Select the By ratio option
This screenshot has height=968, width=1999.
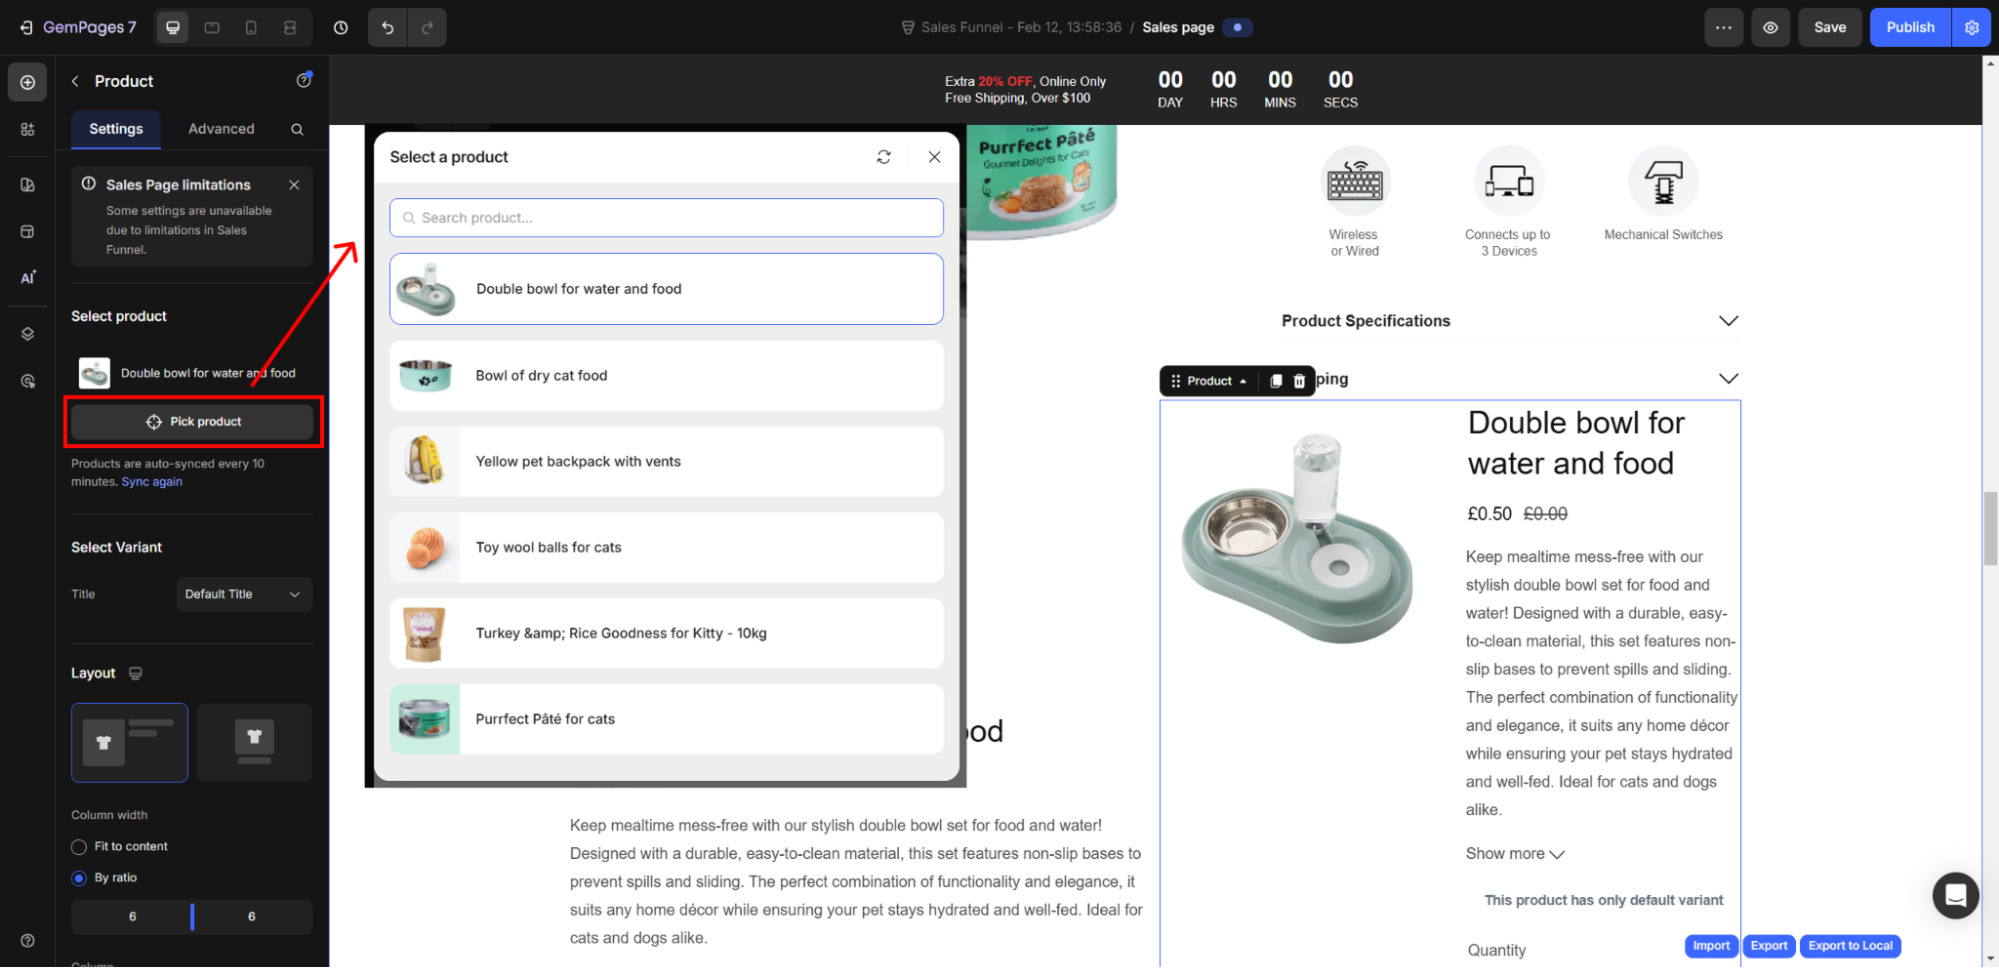pyautogui.click(x=79, y=877)
